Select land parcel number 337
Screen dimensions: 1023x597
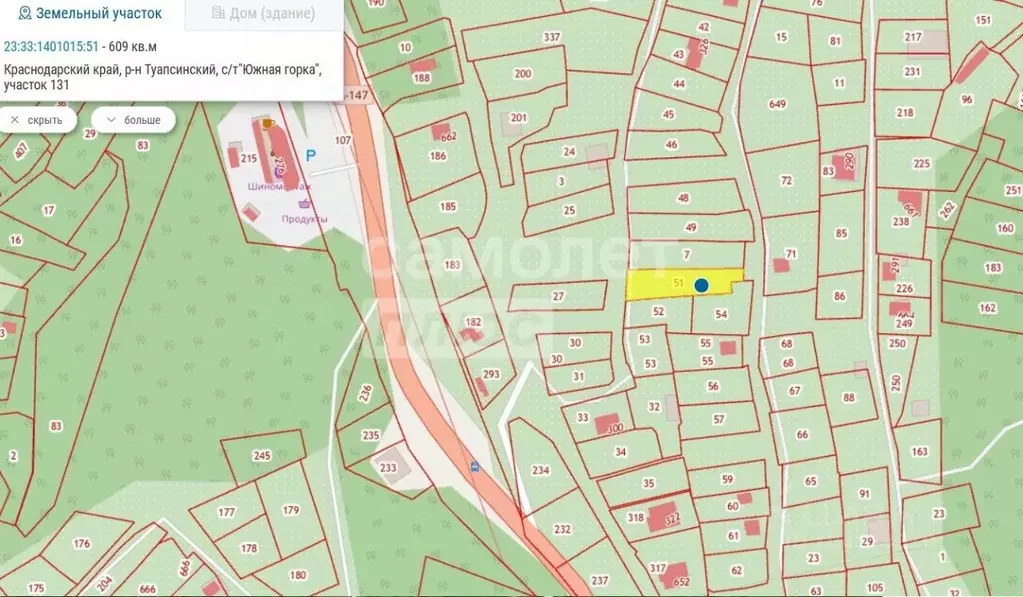click(551, 38)
